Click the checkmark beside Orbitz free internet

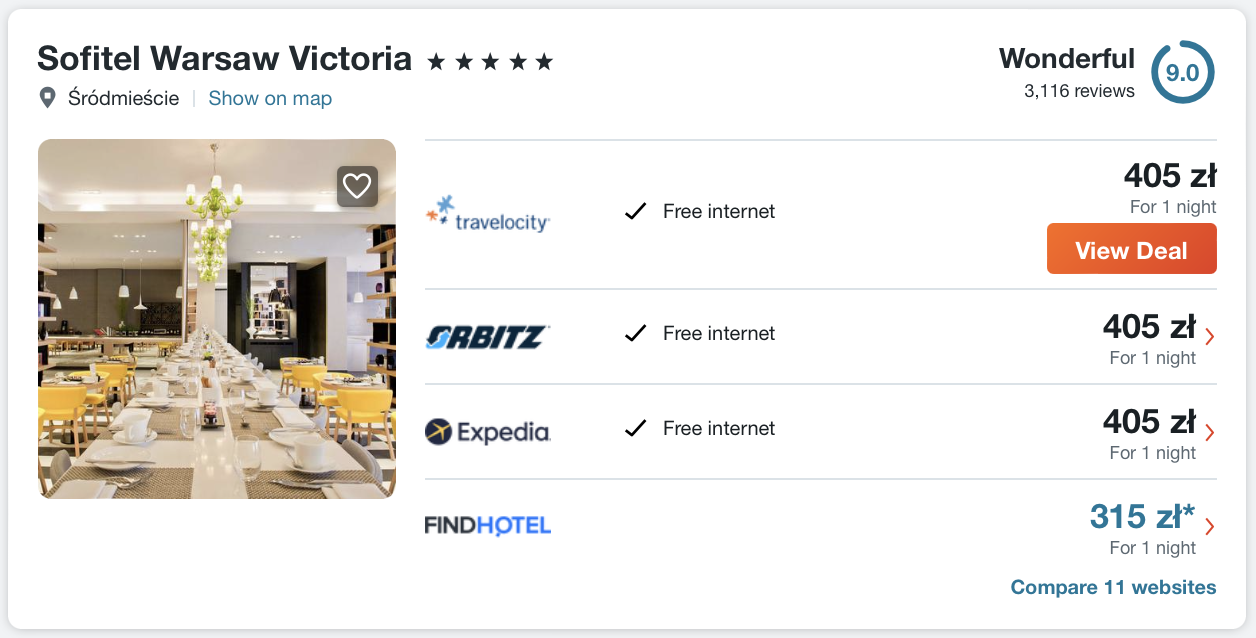[x=635, y=334]
